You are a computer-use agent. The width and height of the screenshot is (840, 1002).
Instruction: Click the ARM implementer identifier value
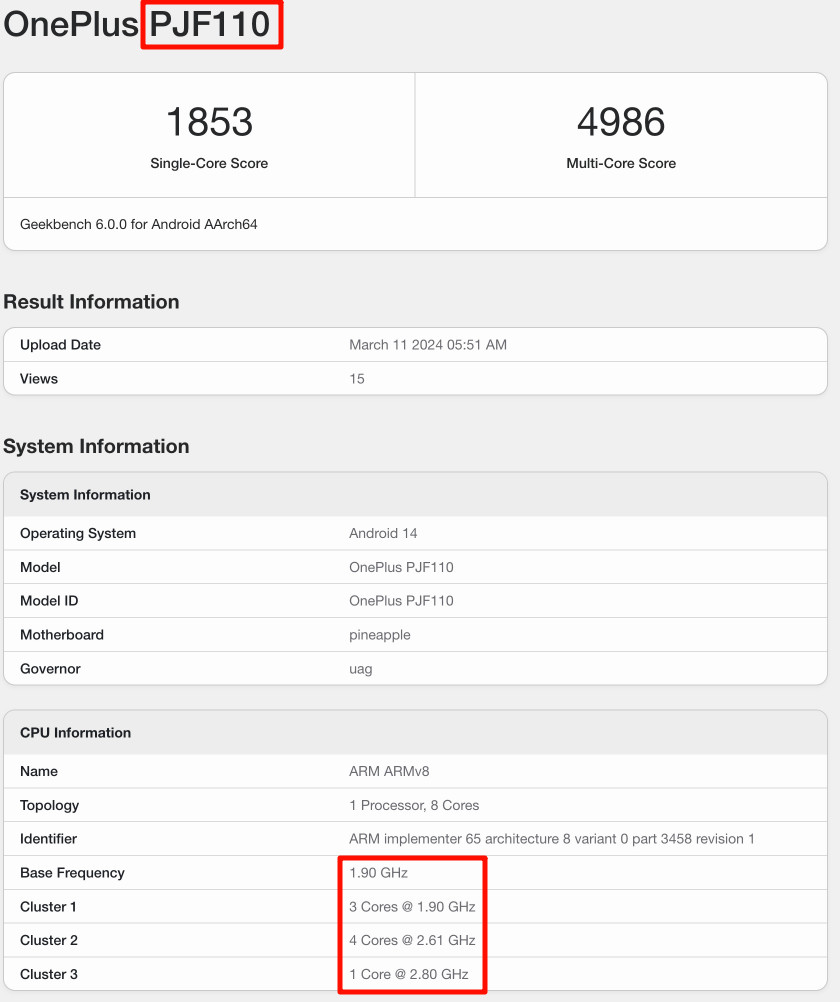point(552,839)
